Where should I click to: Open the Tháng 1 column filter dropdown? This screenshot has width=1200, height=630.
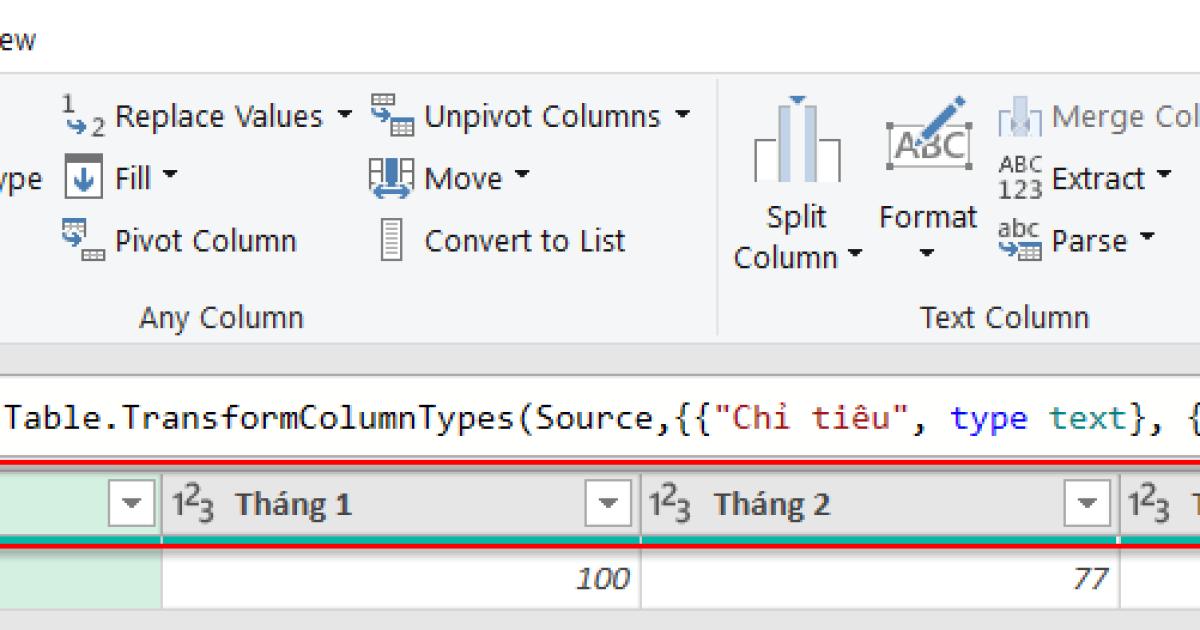click(609, 503)
